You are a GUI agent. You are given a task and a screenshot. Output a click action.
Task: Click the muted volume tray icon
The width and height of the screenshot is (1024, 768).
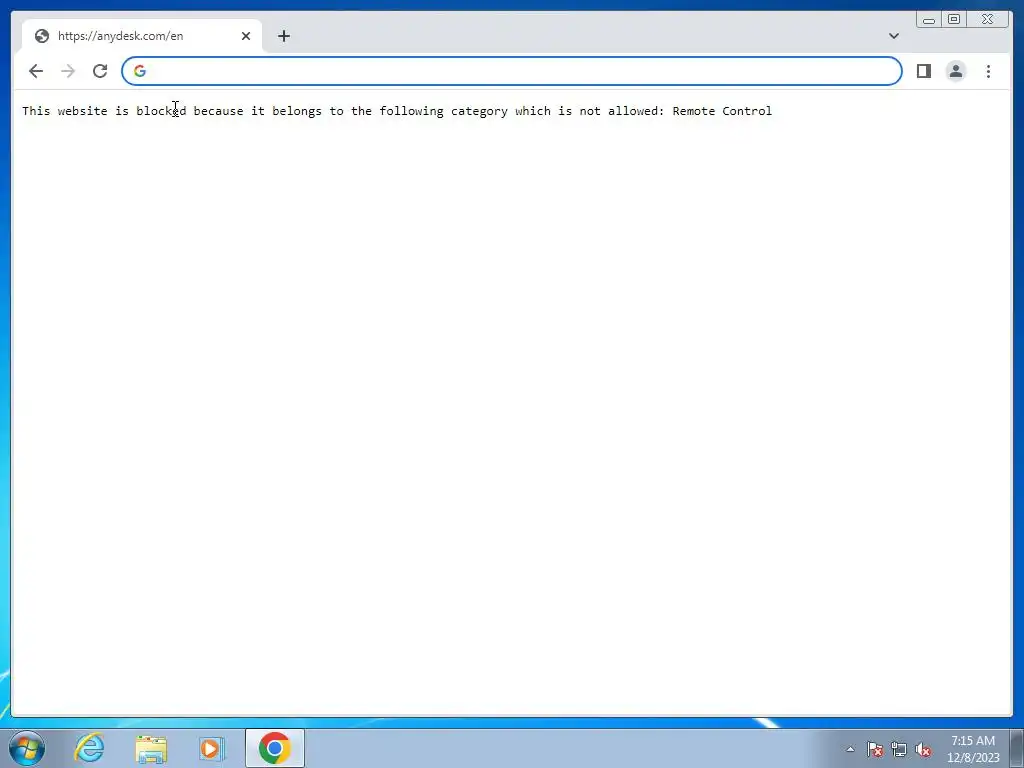(x=923, y=749)
